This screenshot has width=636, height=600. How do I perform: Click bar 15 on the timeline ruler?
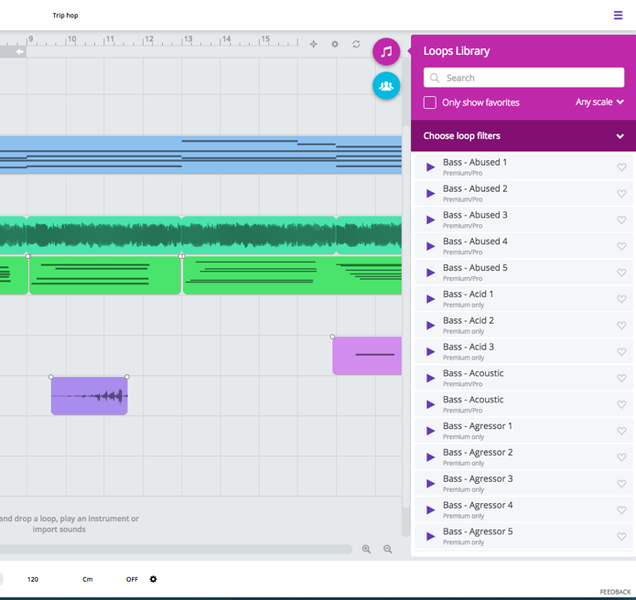click(x=265, y=39)
